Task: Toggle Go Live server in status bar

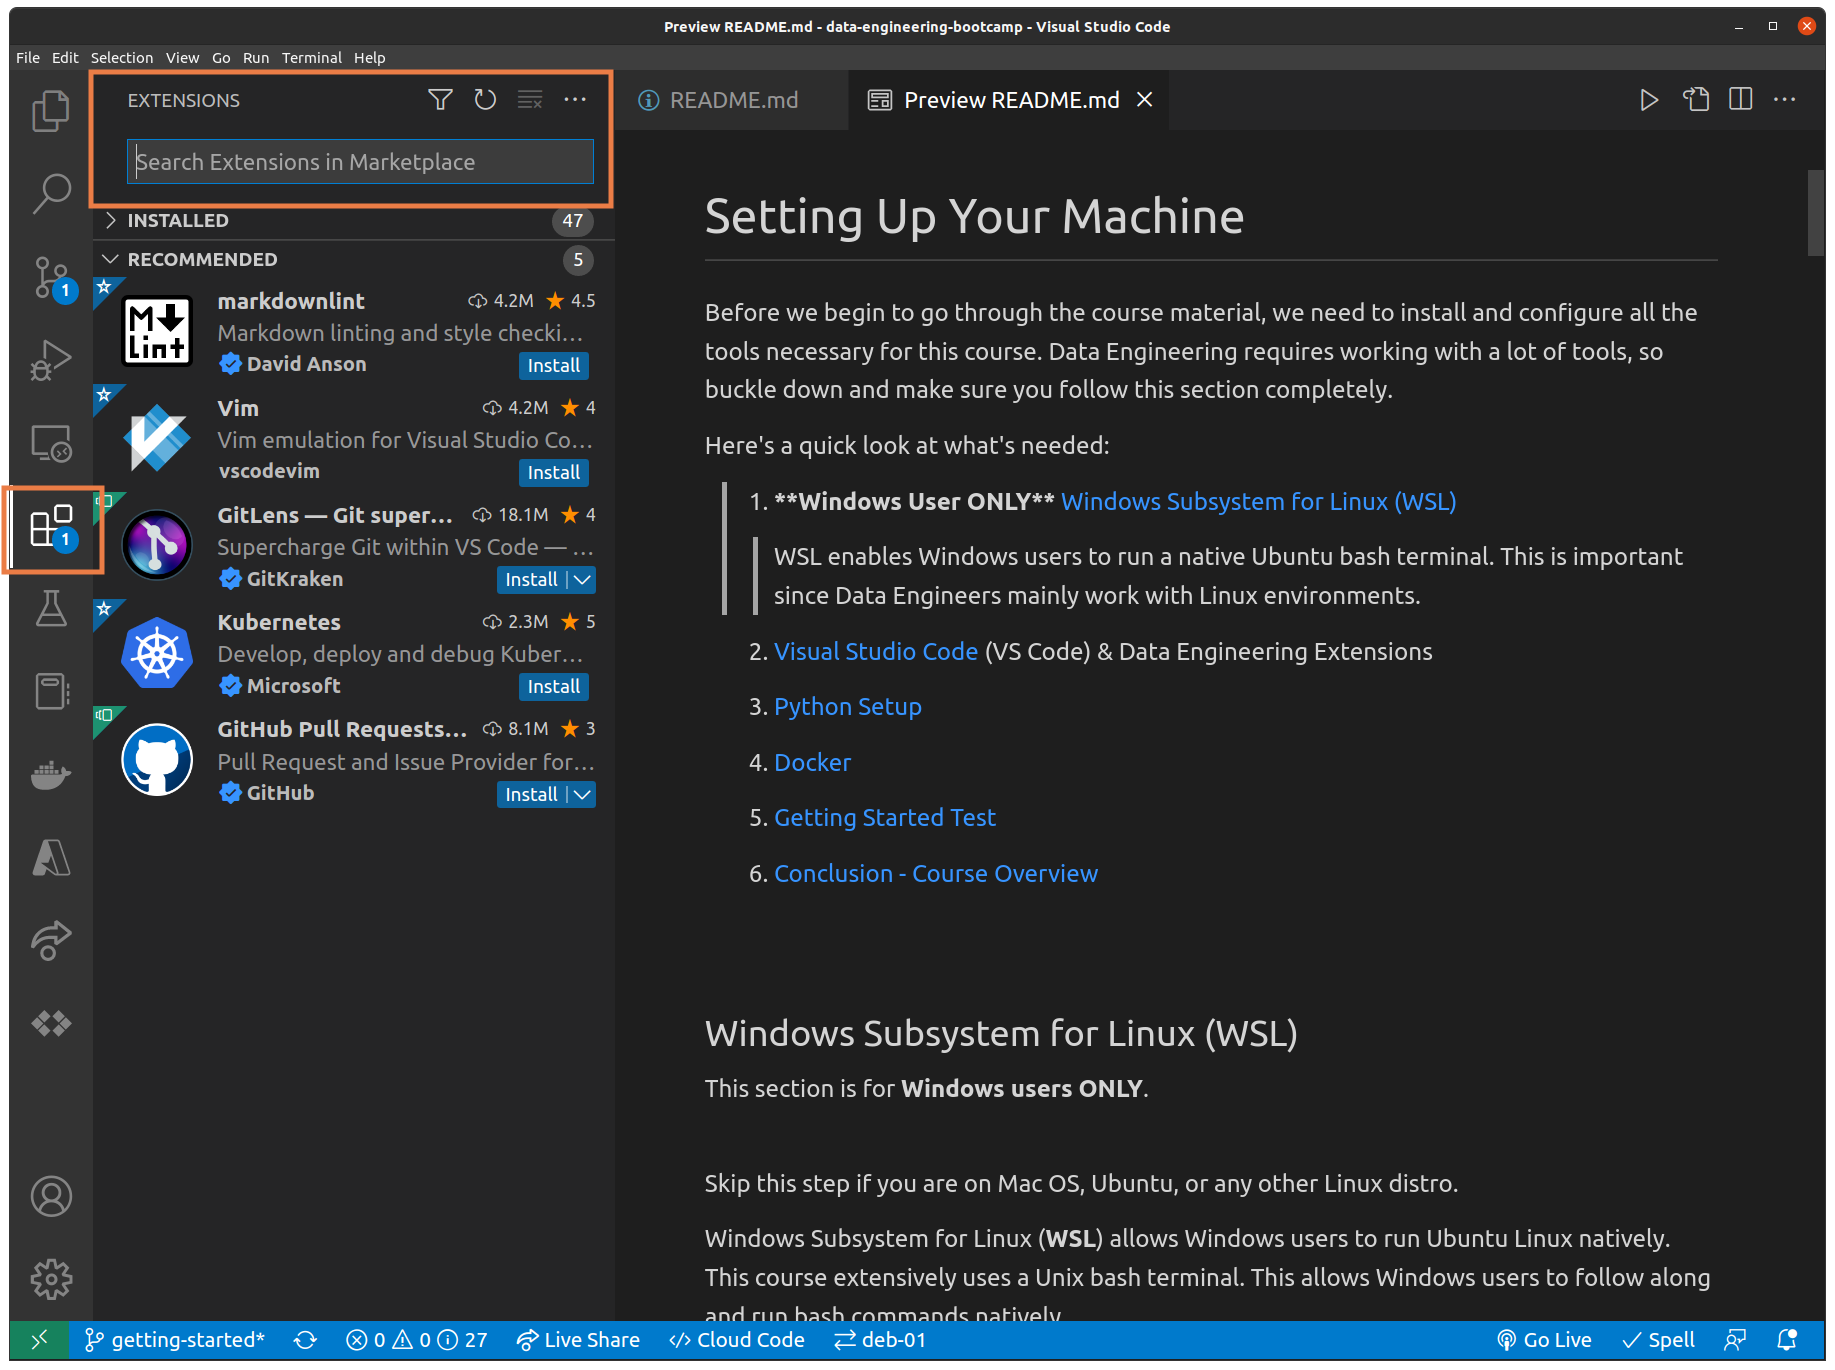Action: [x=1544, y=1340]
